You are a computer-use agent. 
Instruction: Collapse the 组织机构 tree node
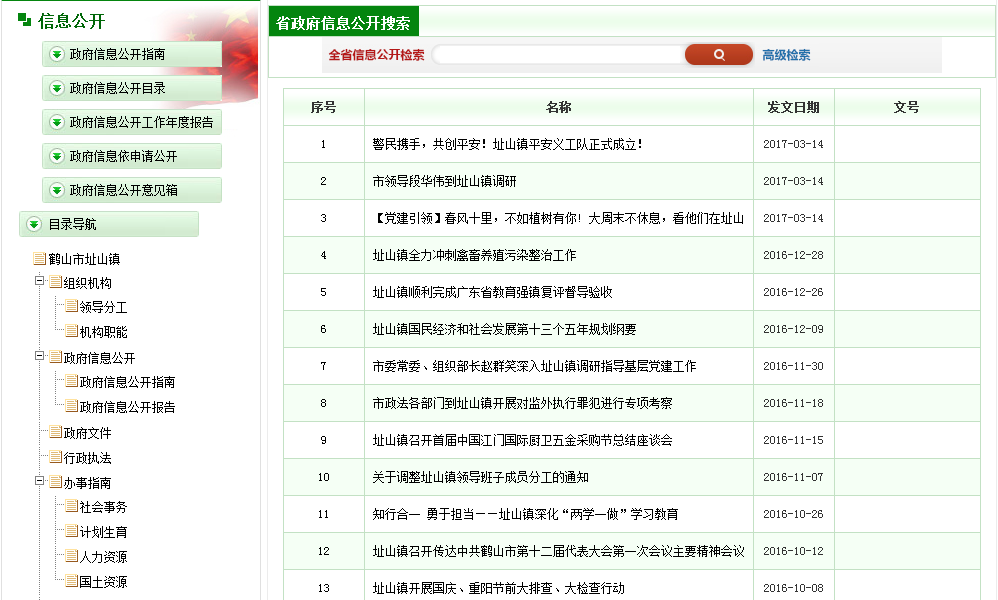click(40, 282)
